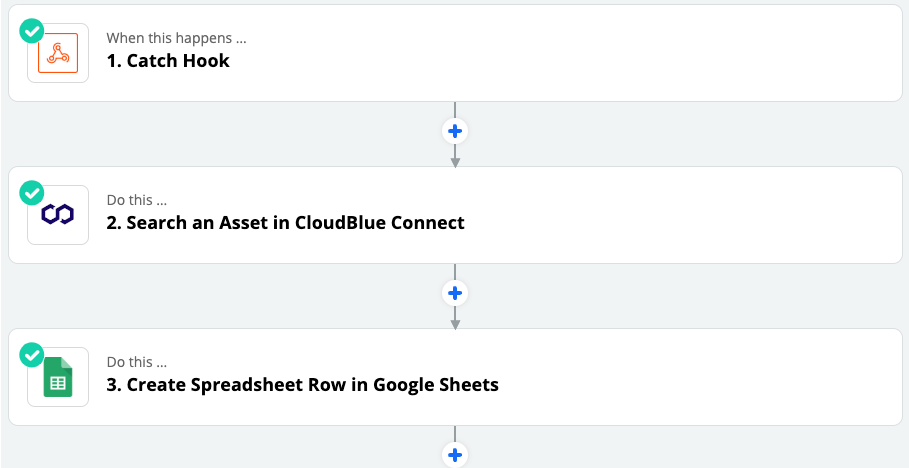Expand "2. Search an Asset in CloudBlue Connect"
The height and width of the screenshot is (468, 909).
(286, 223)
